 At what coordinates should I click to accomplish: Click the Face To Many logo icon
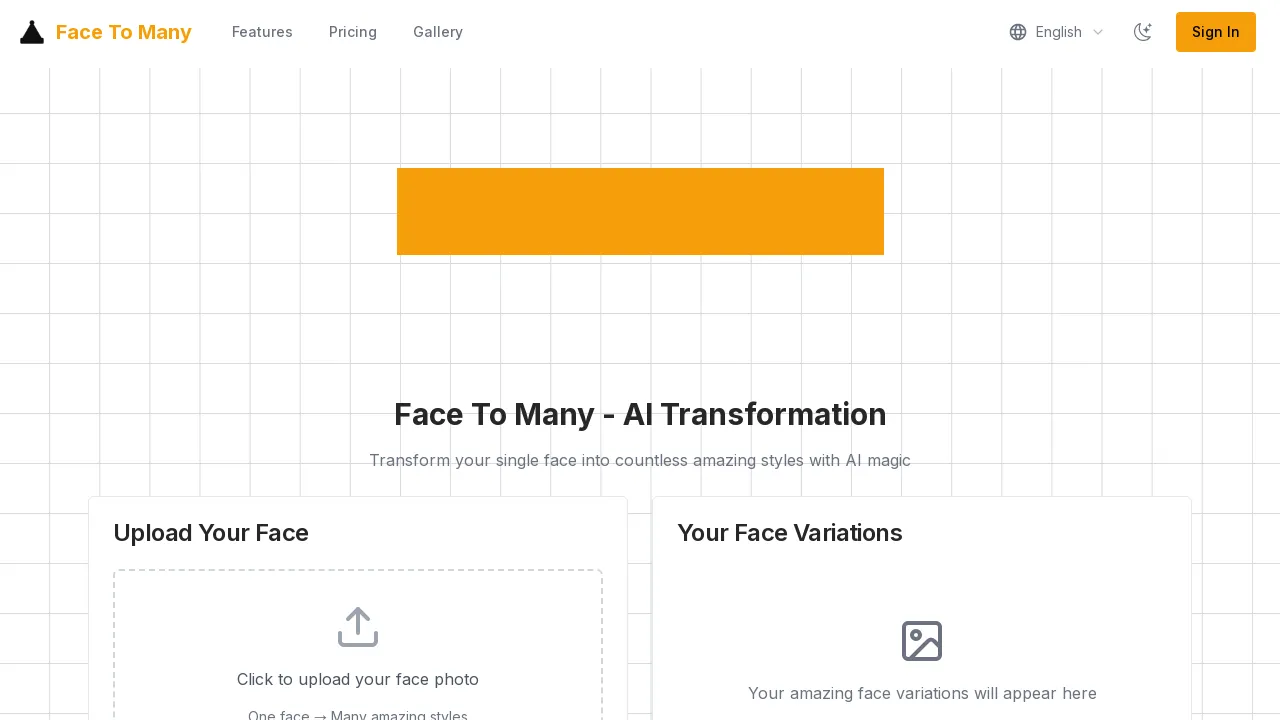pos(32,31)
